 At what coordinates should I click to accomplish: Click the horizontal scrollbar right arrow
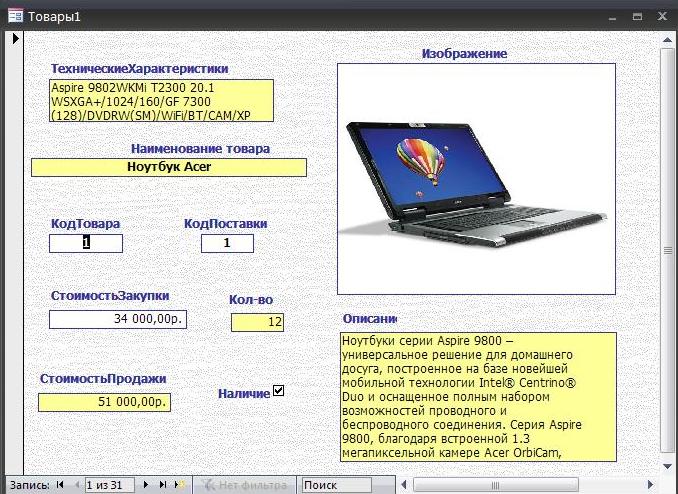(650, 485)
